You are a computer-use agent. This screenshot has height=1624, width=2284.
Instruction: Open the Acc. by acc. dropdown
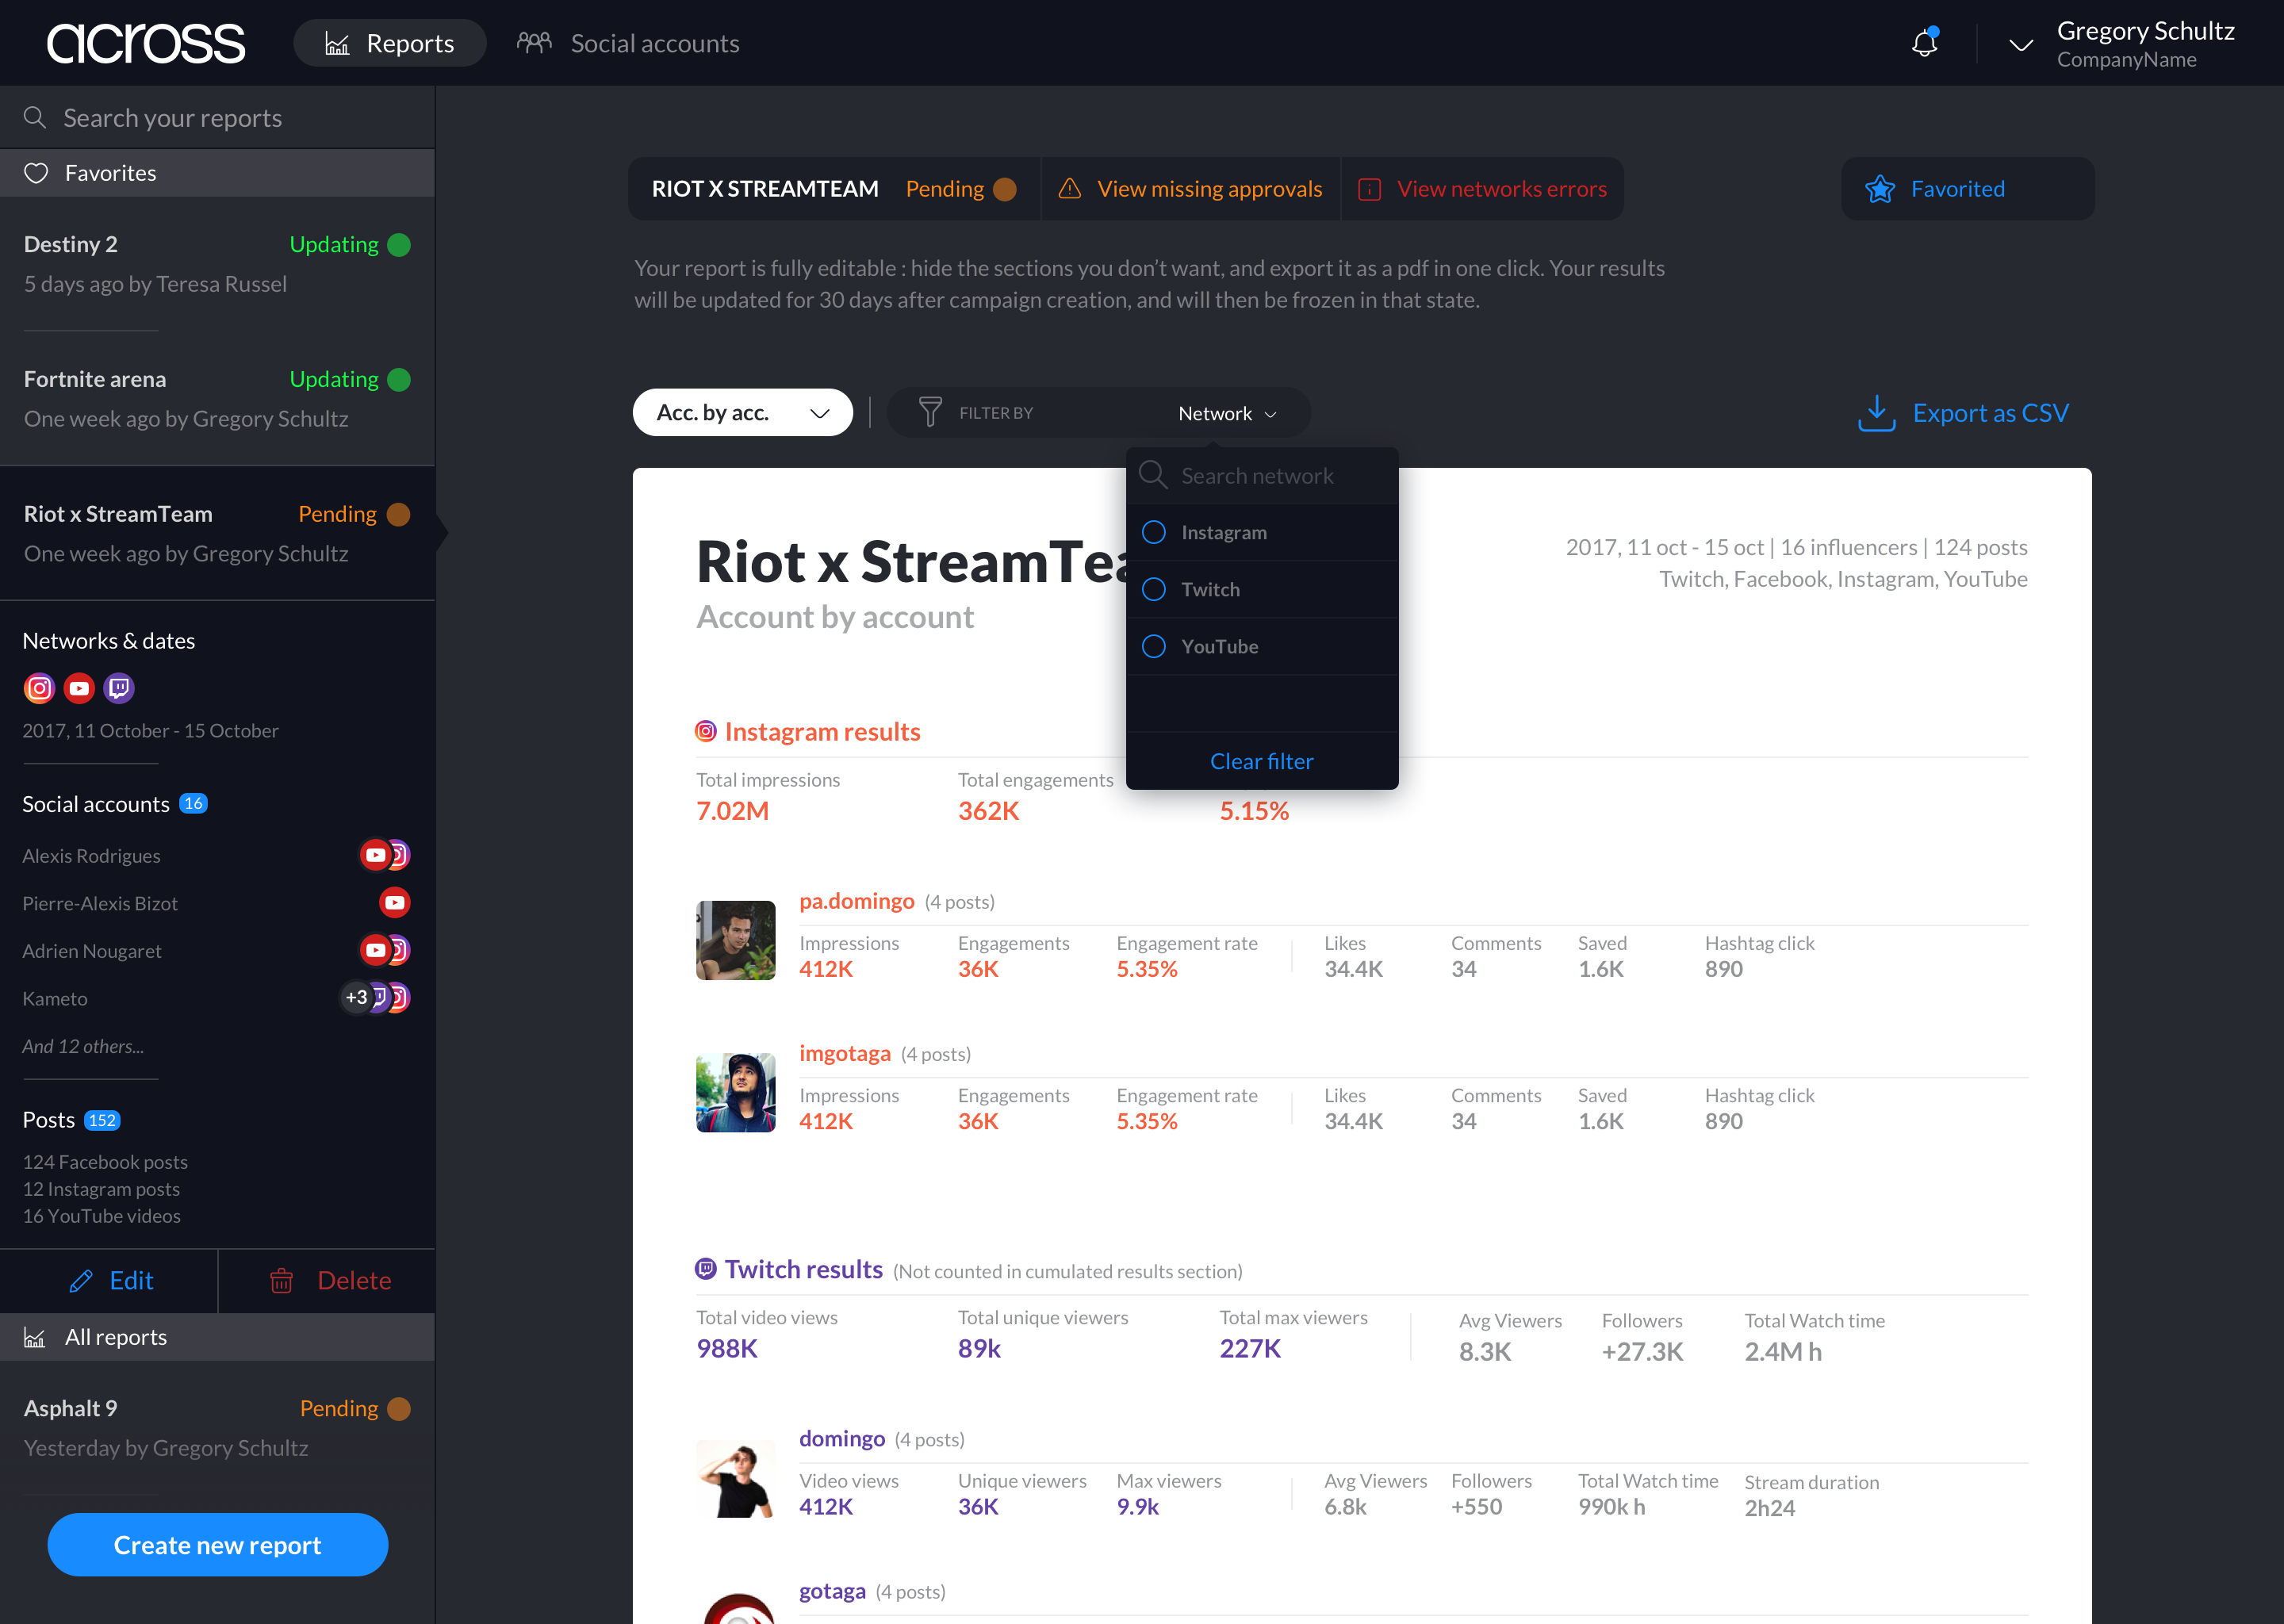tap(742, 412)
